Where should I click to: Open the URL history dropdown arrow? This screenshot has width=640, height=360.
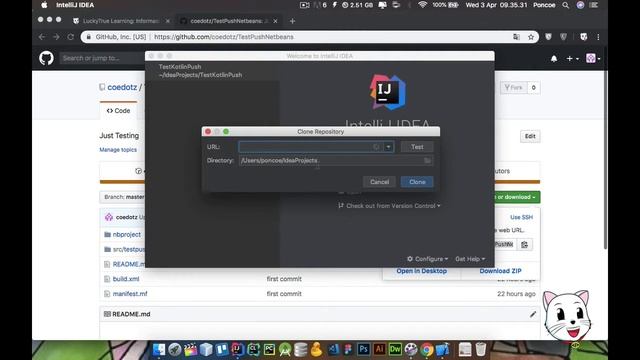coord(388,147)
